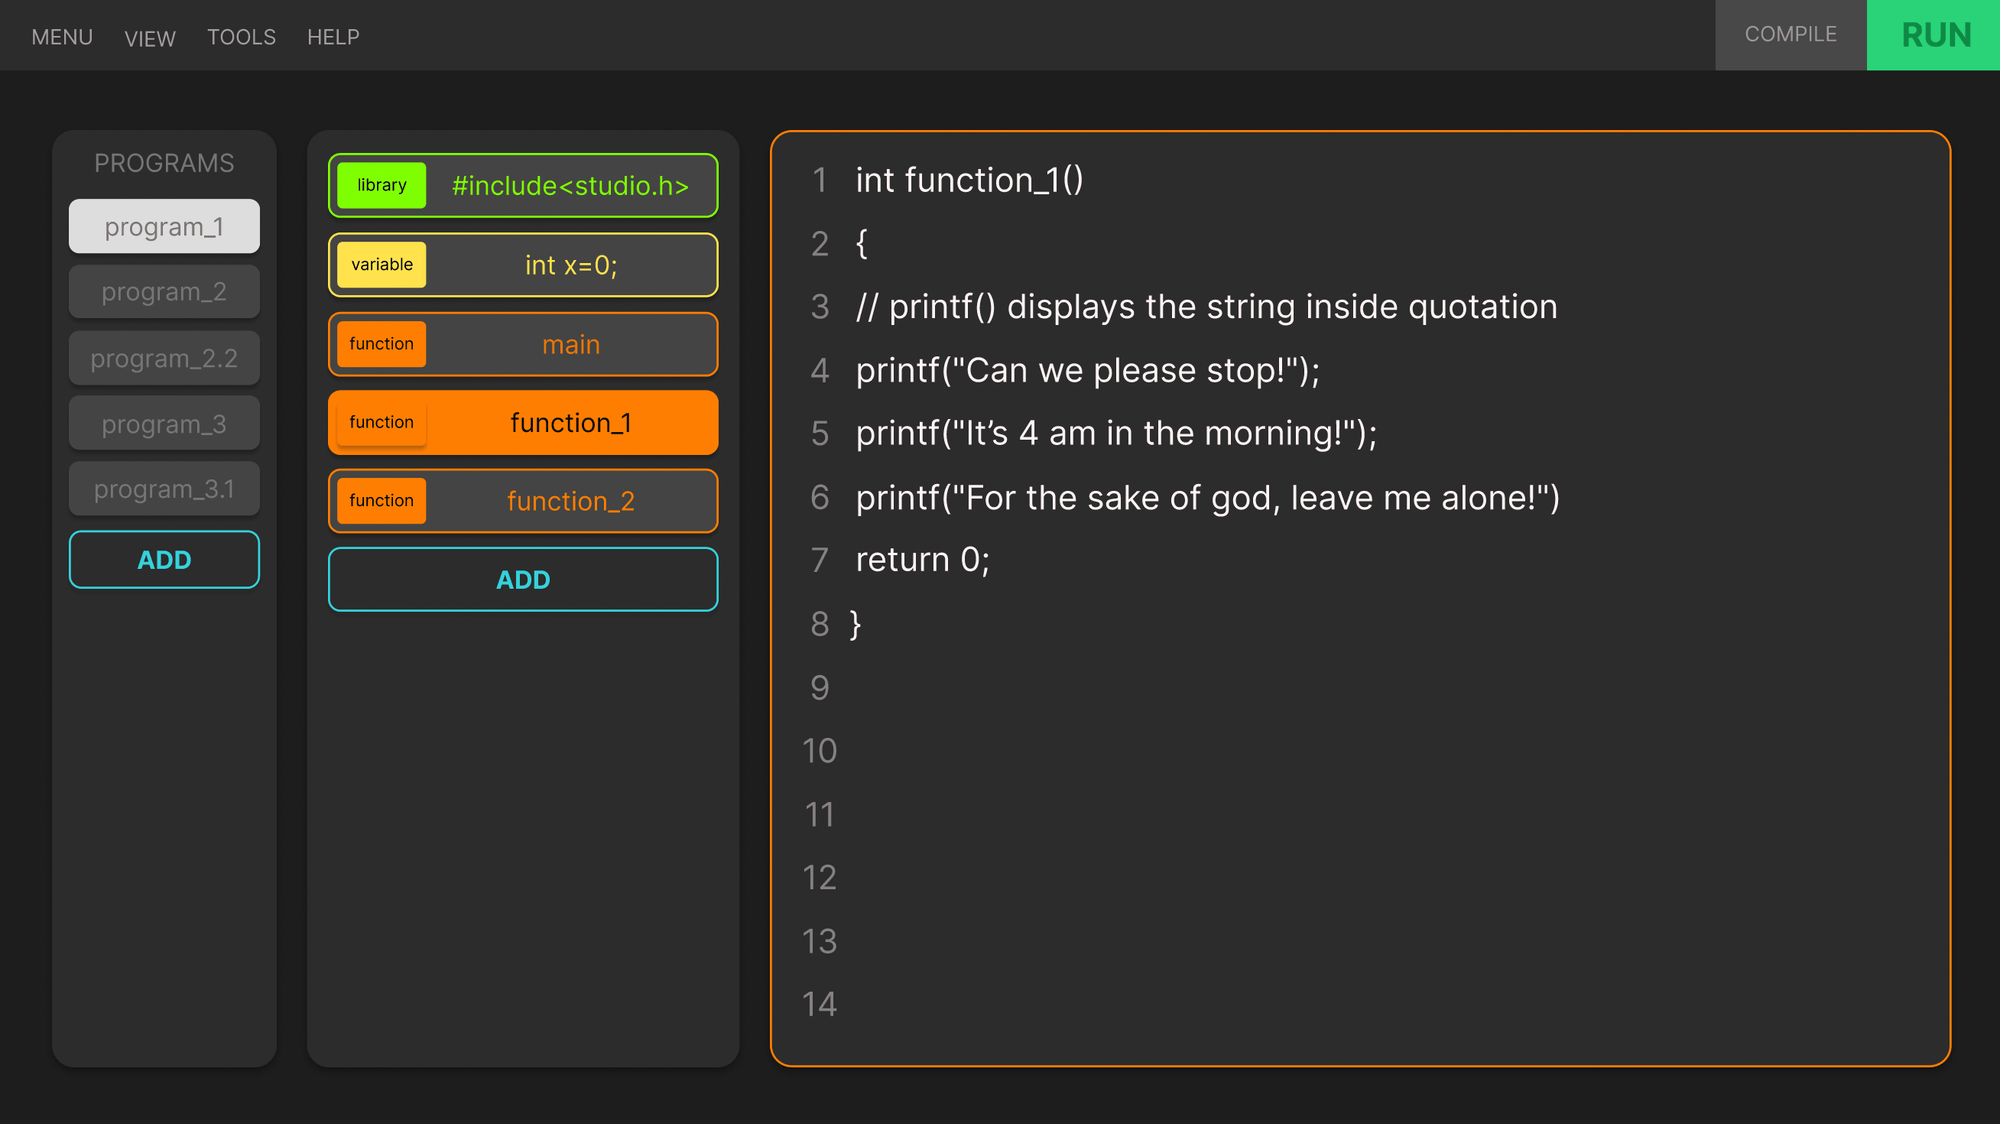Click function tag on function_1 block
The width and height of the screenshot is (2000, 1124).
(x=381, y=423)
